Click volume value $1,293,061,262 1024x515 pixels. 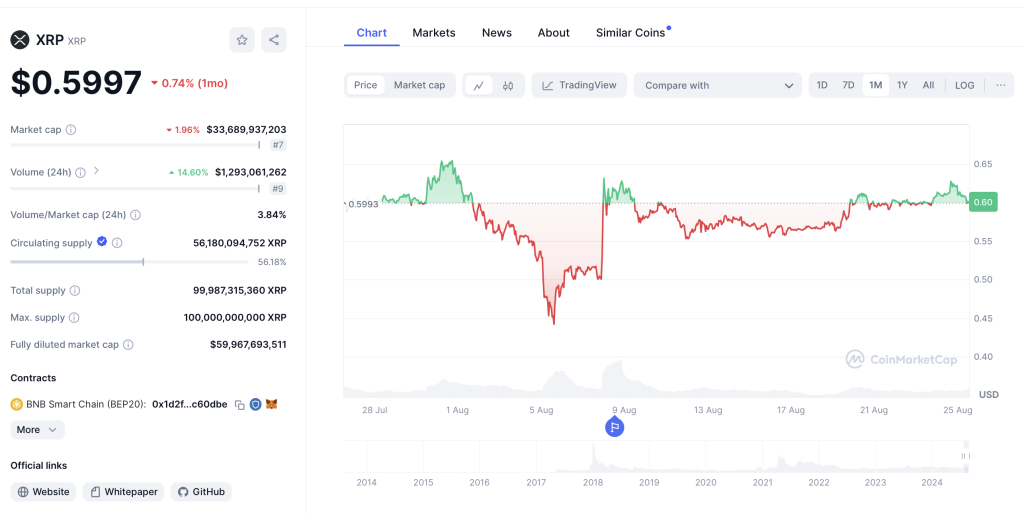251,172
